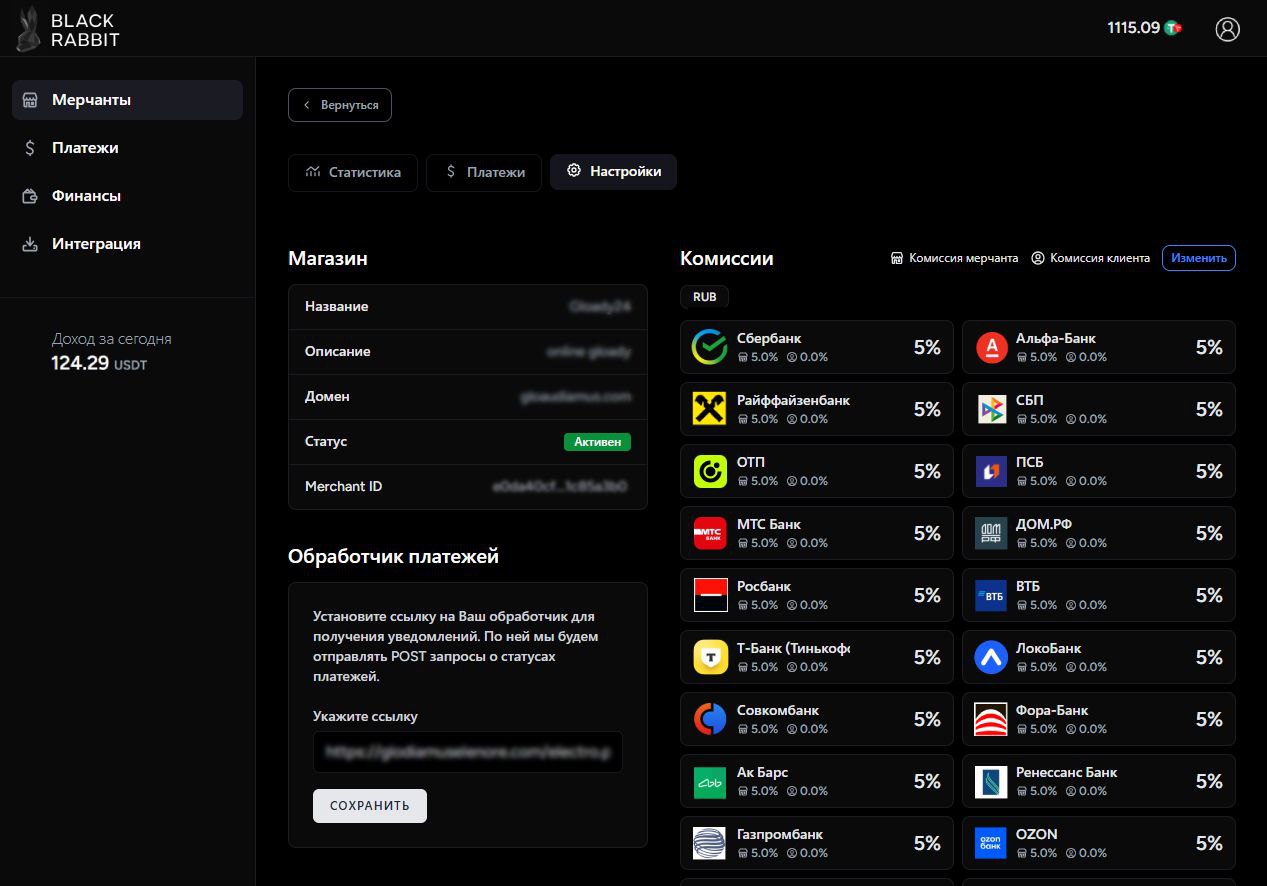
Task: Click the Изменить commissions button
Action: 1199,258
